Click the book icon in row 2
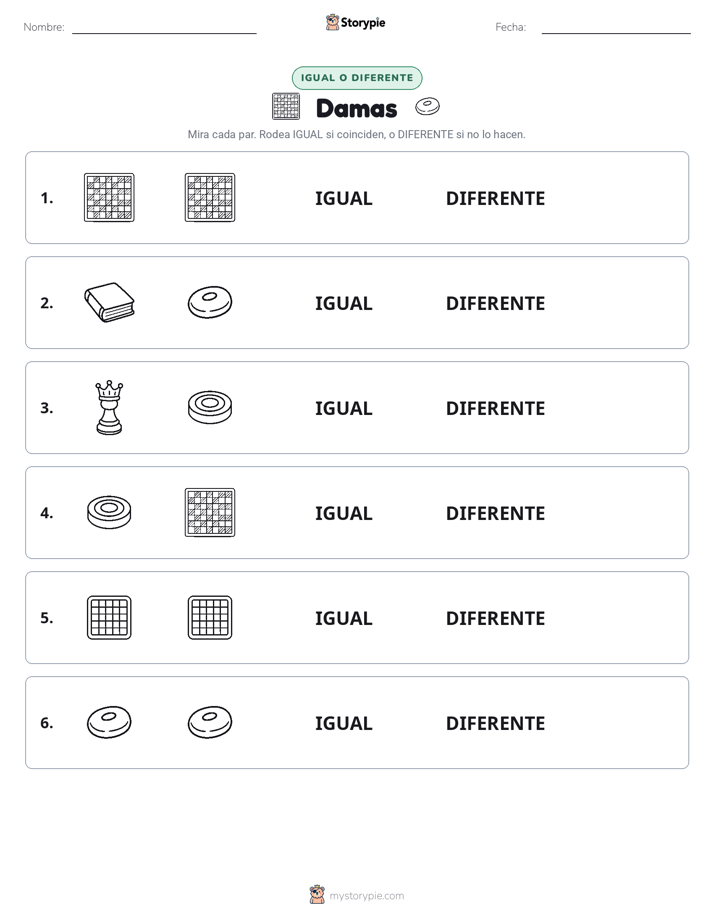This screenshot has width=714, height=924. (109, 302)
